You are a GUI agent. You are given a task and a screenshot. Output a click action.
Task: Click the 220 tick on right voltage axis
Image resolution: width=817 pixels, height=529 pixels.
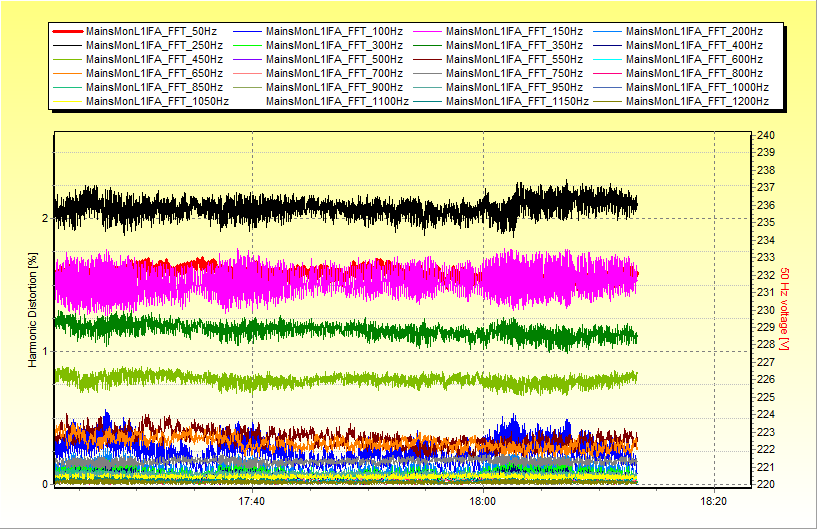(x=764, y=484)
